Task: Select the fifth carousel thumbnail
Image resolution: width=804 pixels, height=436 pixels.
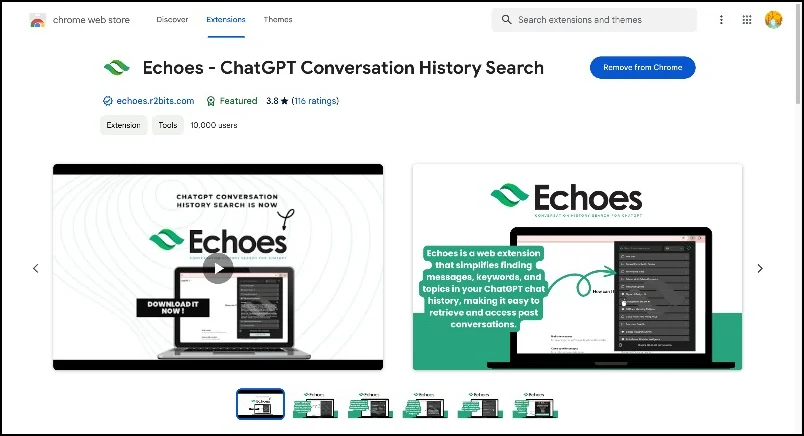Action: (480, 404)
